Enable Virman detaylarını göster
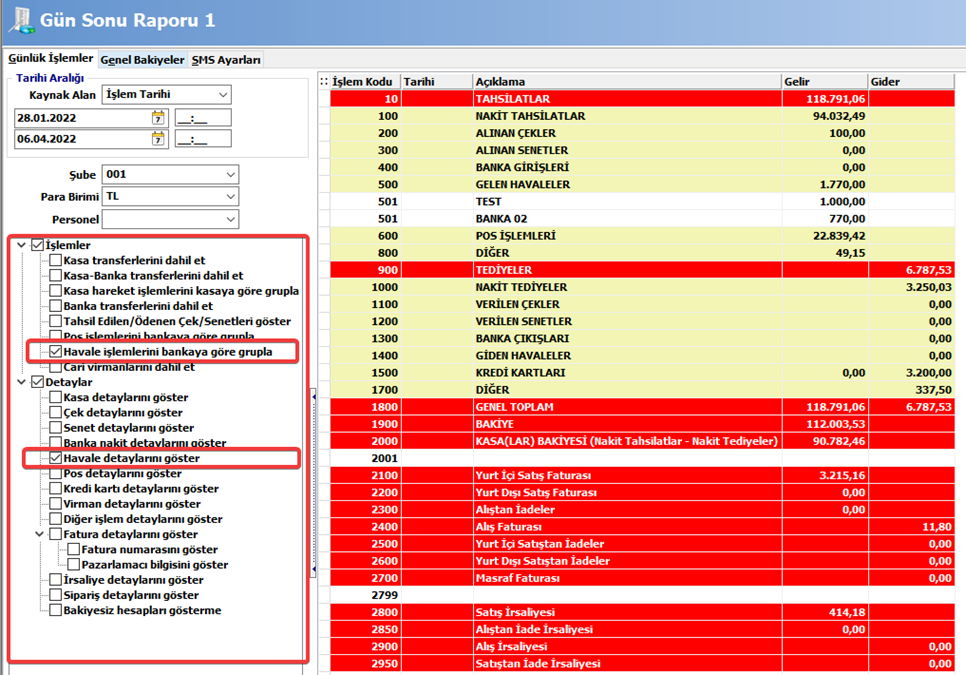This screenshot has height=675, width=966. coord(55,504)
